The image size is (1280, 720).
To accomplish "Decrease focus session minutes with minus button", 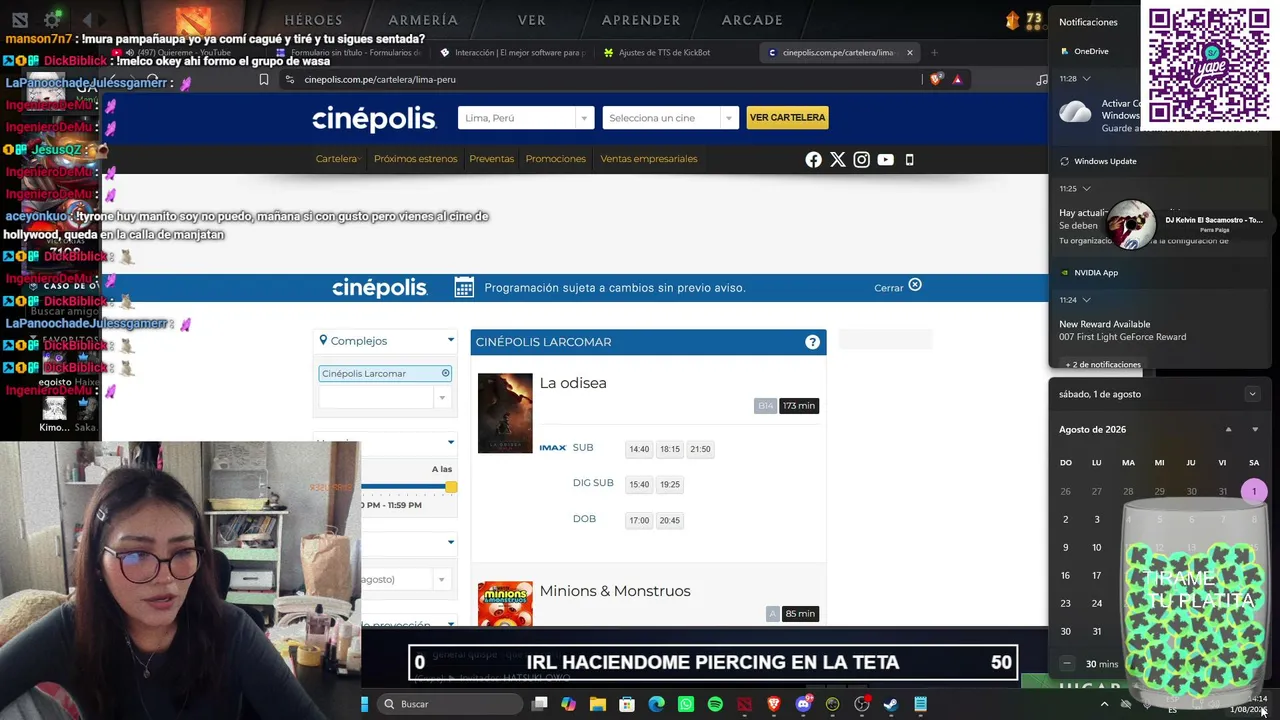I will click(1067, 663).
